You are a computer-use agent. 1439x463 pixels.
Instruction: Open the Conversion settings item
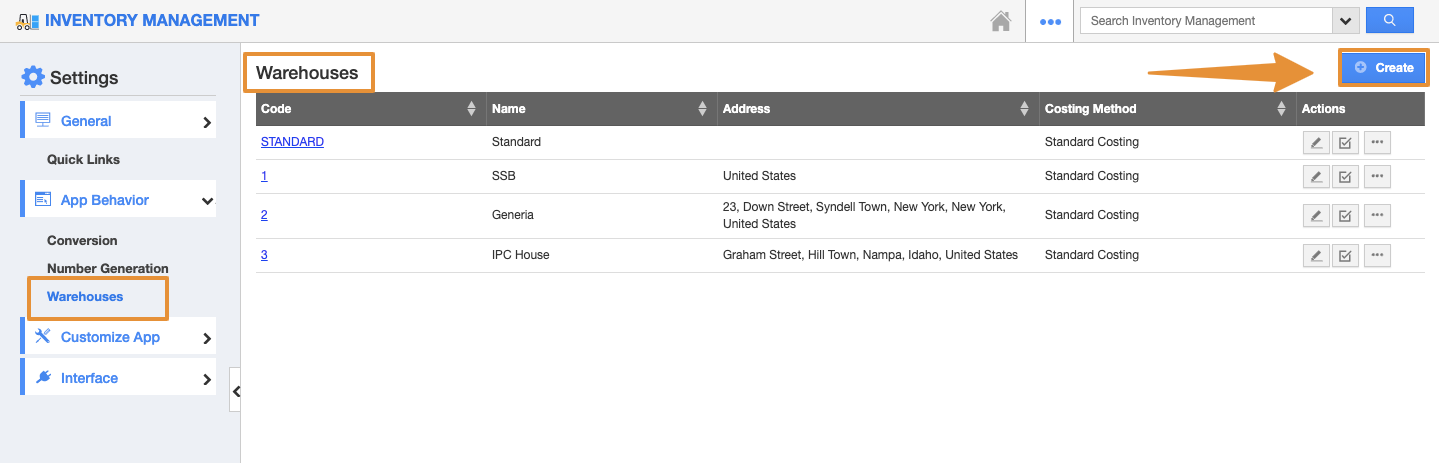point(82,241)
